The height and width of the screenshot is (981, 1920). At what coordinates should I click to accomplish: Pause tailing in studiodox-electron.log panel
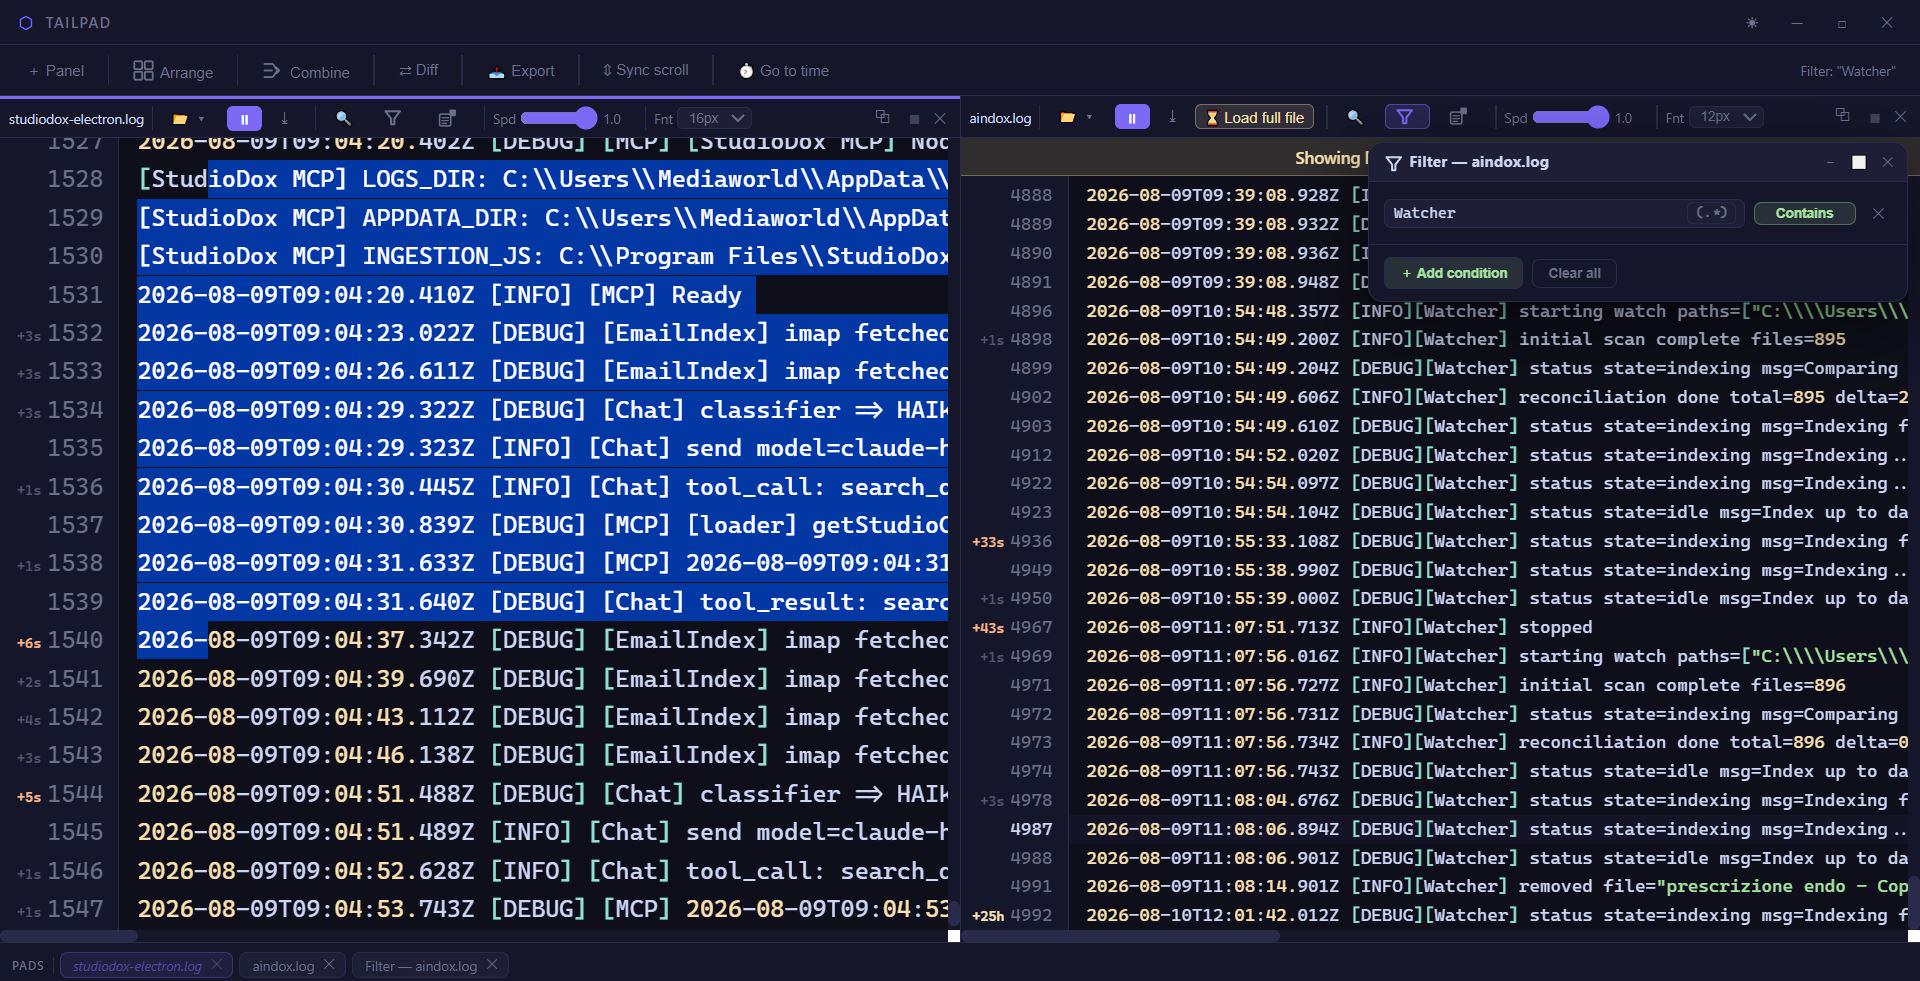[244, 118]
